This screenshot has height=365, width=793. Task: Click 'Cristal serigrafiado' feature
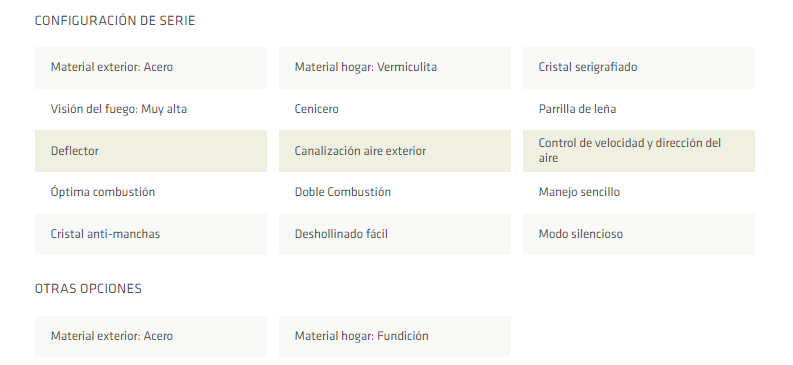[x=639, y=68]
